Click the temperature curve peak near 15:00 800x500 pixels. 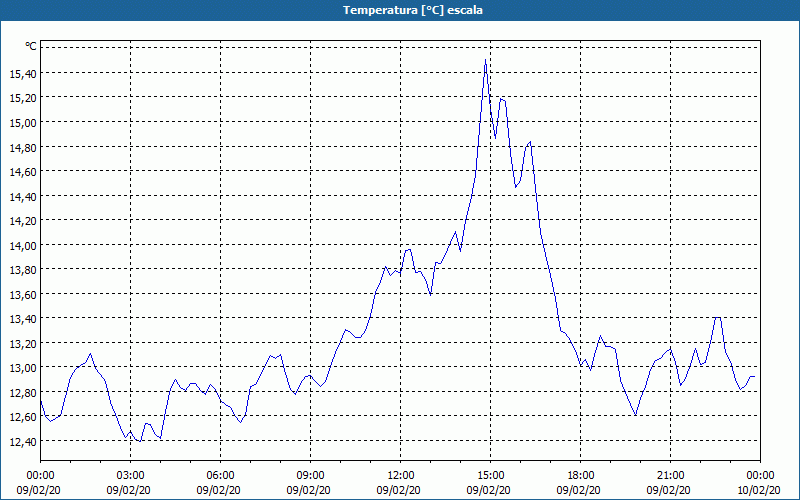485,60
